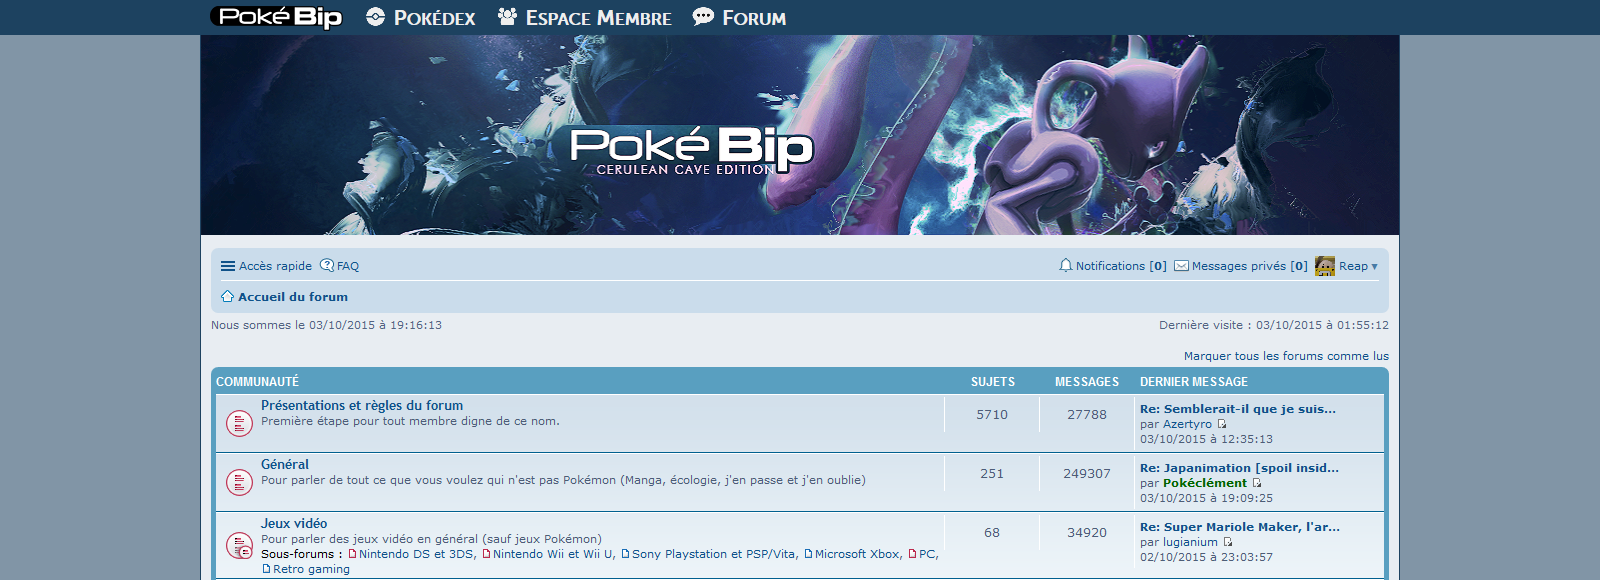1600x580 pixels.
Task: Open Sony Playstation et PSP/Vita subforum
Action: pos(714,554)
